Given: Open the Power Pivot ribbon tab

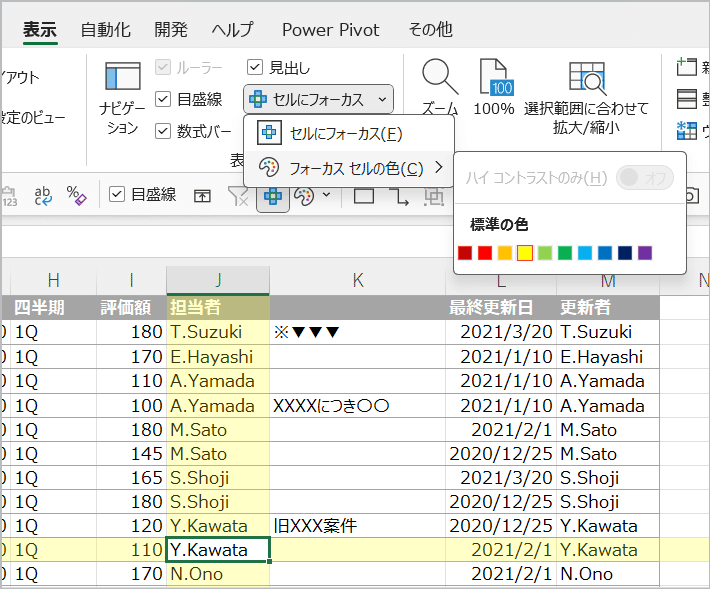Looking at the screenshot, I should [x=331, y=30].
